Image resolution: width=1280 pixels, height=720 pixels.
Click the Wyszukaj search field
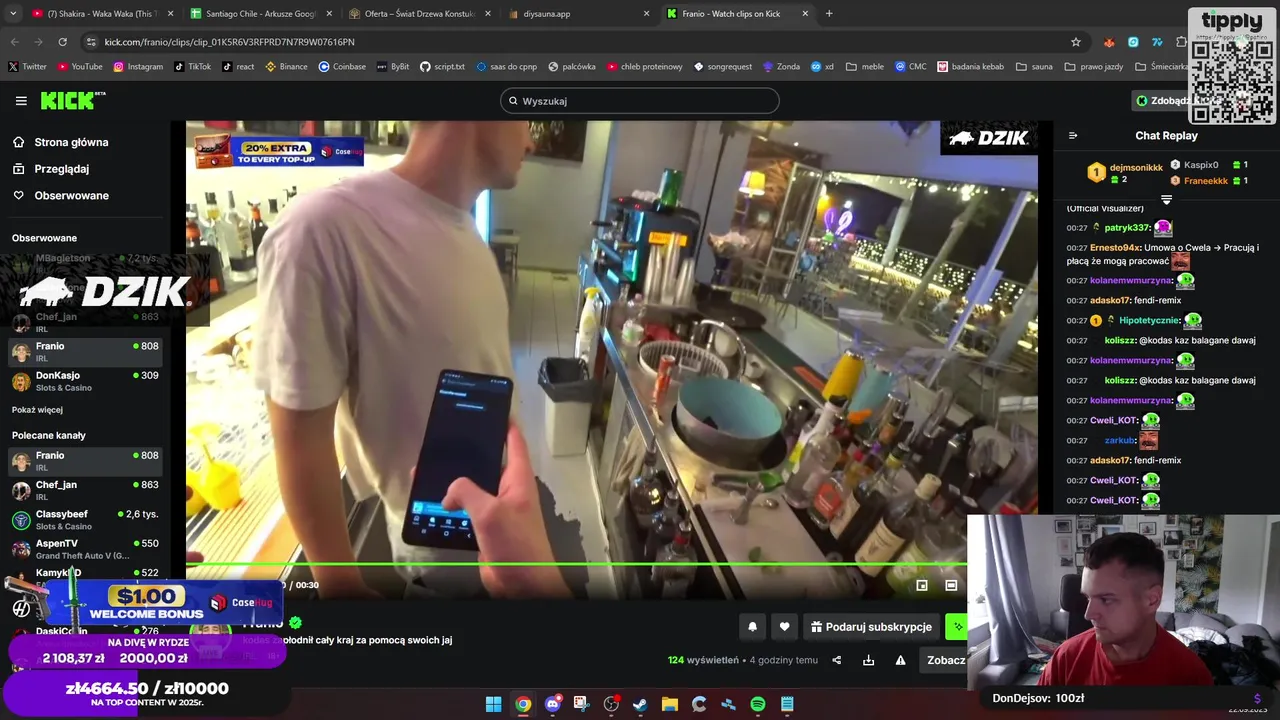pyautogui.click(x=640, y=101)
